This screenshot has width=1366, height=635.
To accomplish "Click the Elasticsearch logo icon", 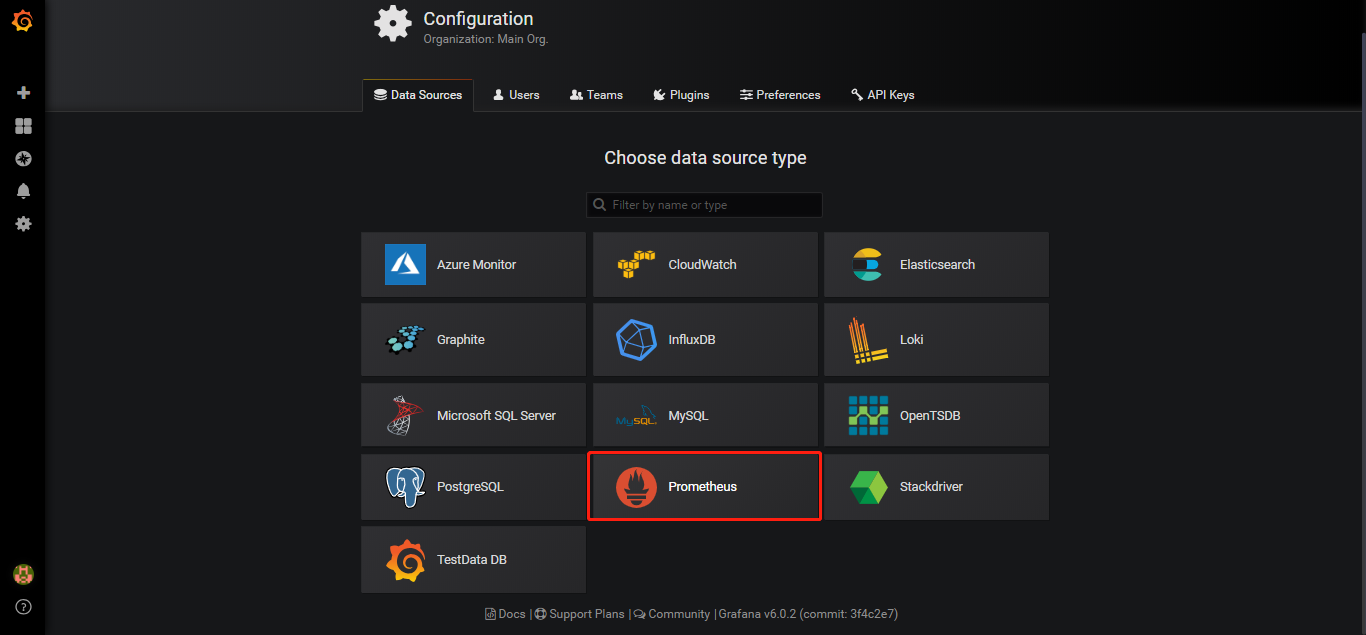I will [x=867, y=265].
